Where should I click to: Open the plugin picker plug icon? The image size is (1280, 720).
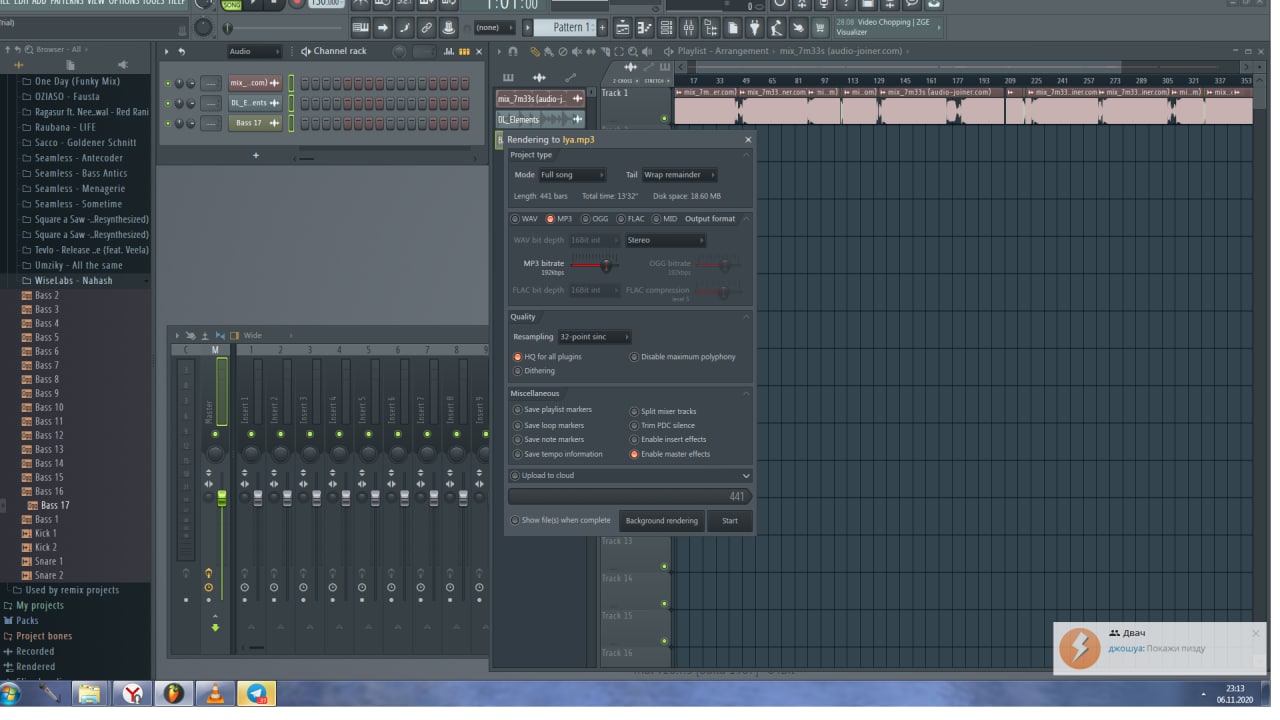pyautogui.click(x=754, y=27)
